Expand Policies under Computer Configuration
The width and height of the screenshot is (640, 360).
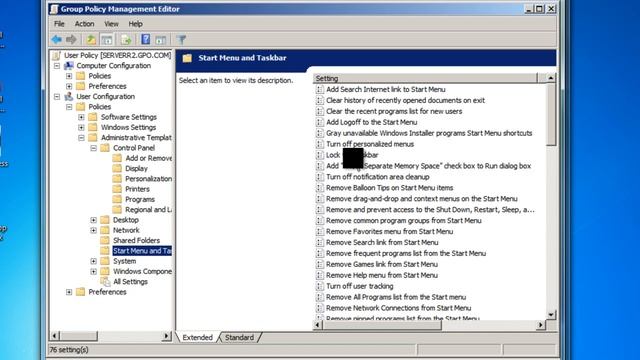pos(69,76)
